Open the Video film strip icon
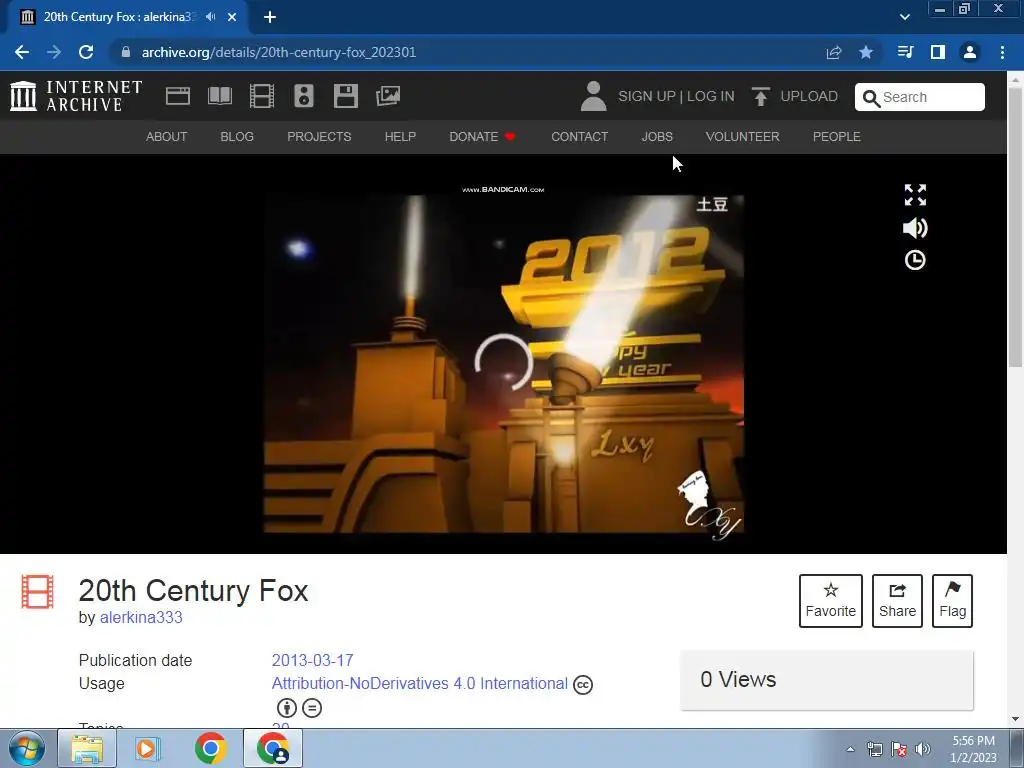 (262, 96)
